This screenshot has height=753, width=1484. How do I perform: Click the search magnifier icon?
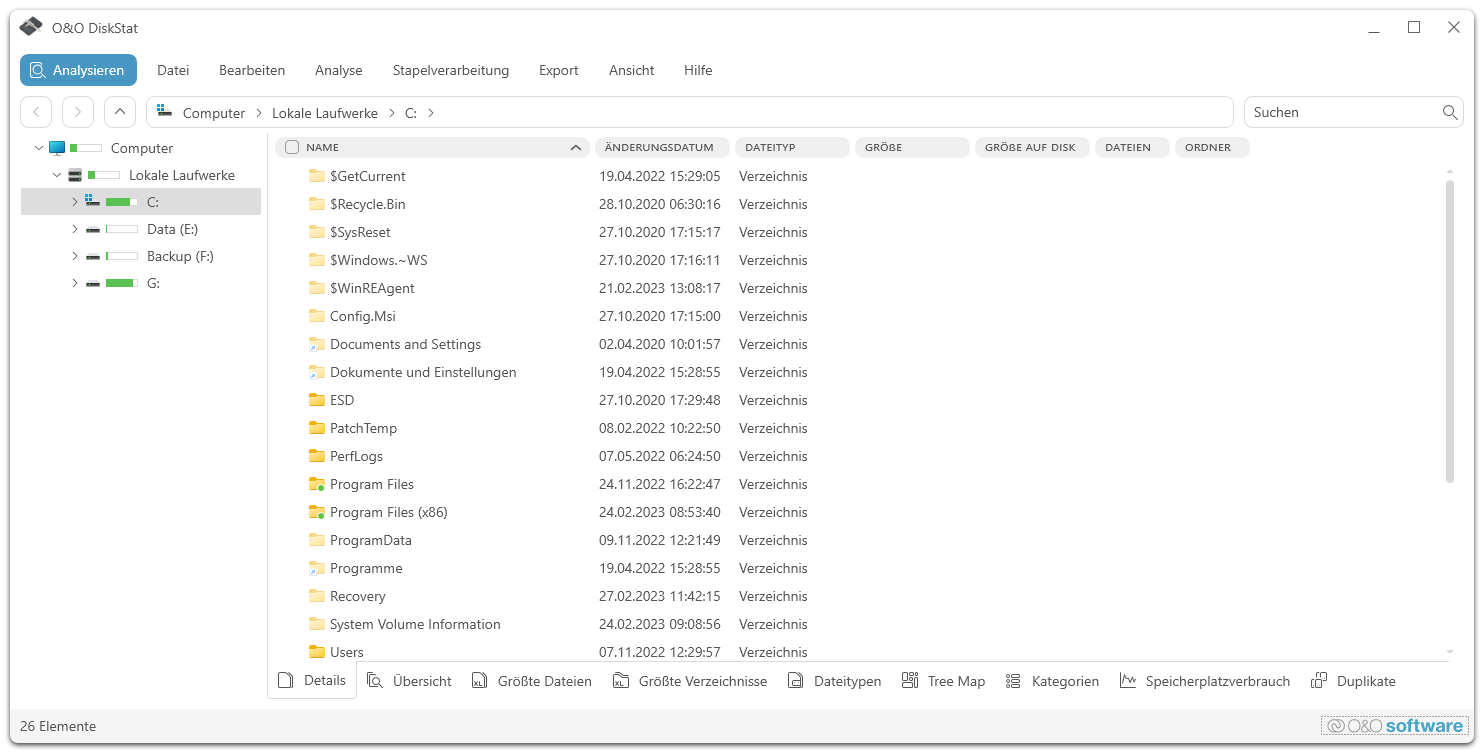[x=1450, y=112]
